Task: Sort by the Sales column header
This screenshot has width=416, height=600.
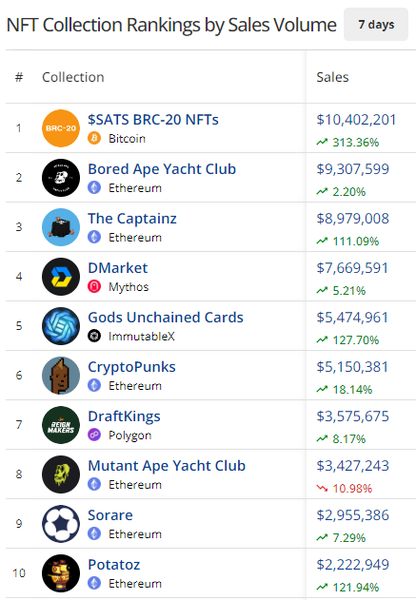Action: pos(332,77)
